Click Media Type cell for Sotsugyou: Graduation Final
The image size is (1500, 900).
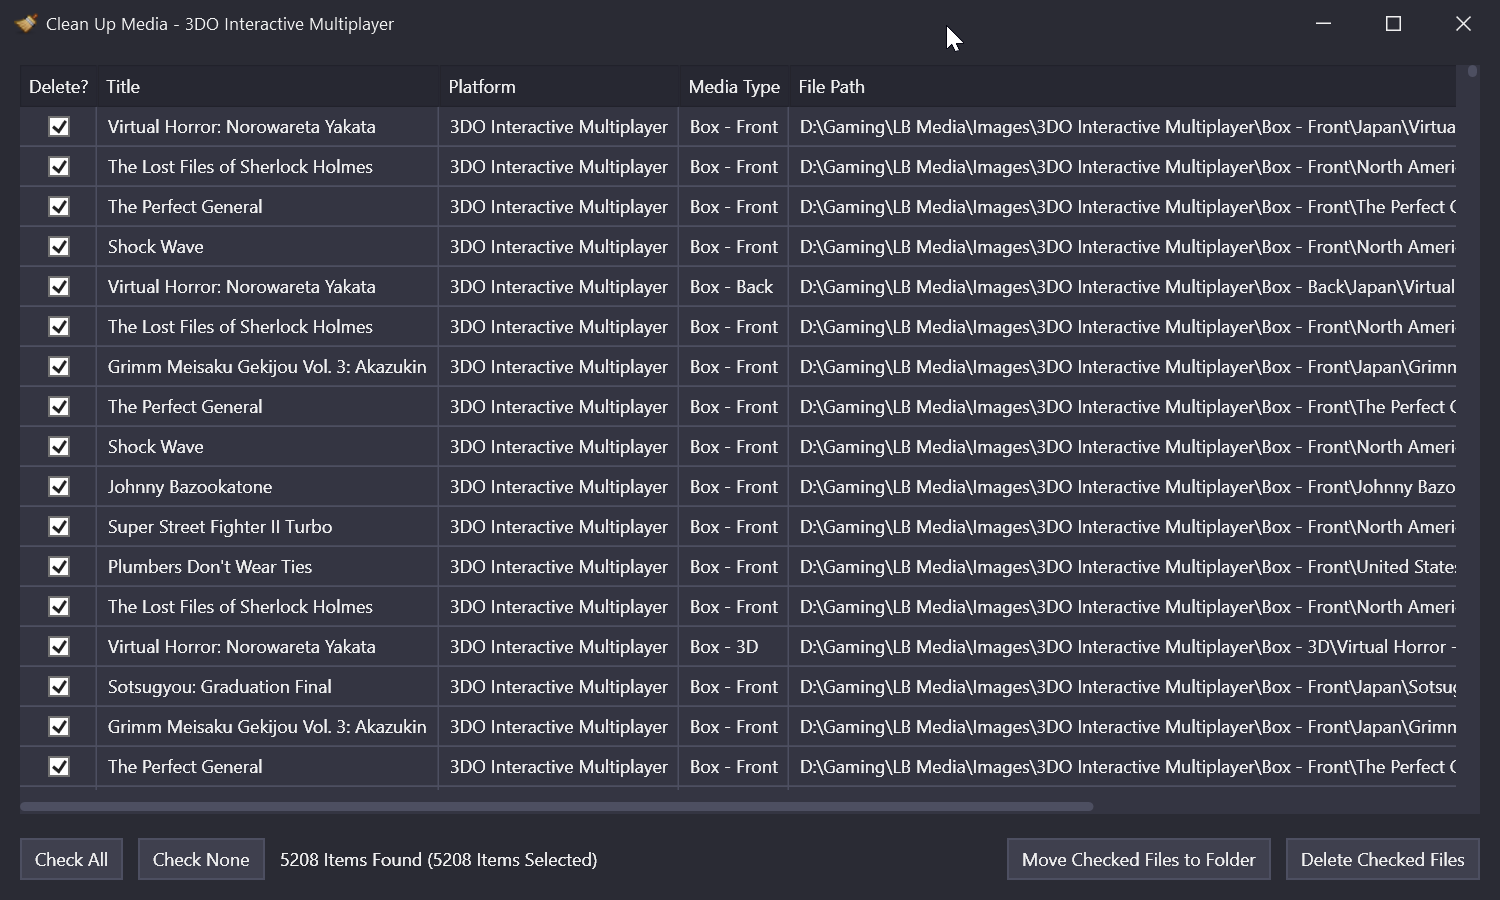[x=733, y=687]
